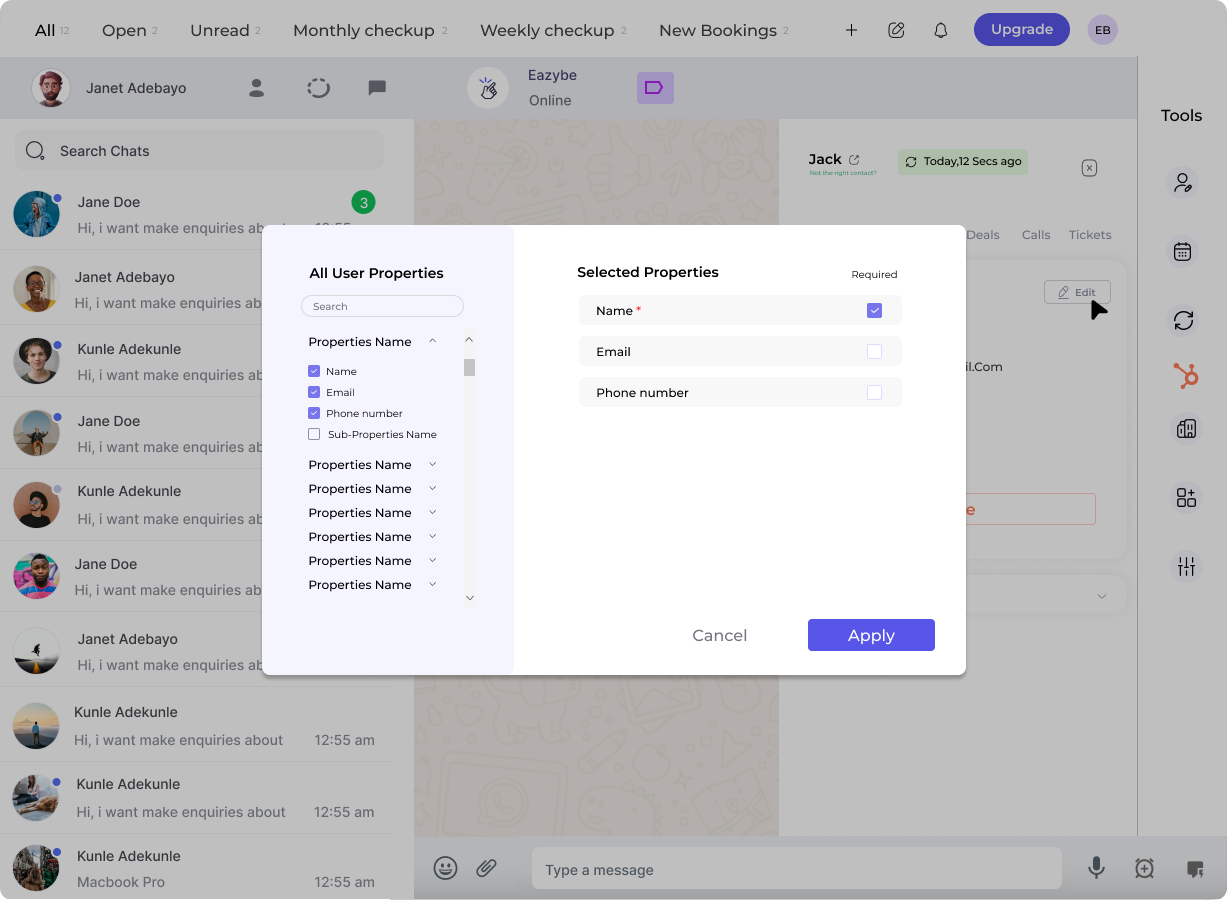Check Sub-Properties Name in All User Properties

click(x=314, y=434)
